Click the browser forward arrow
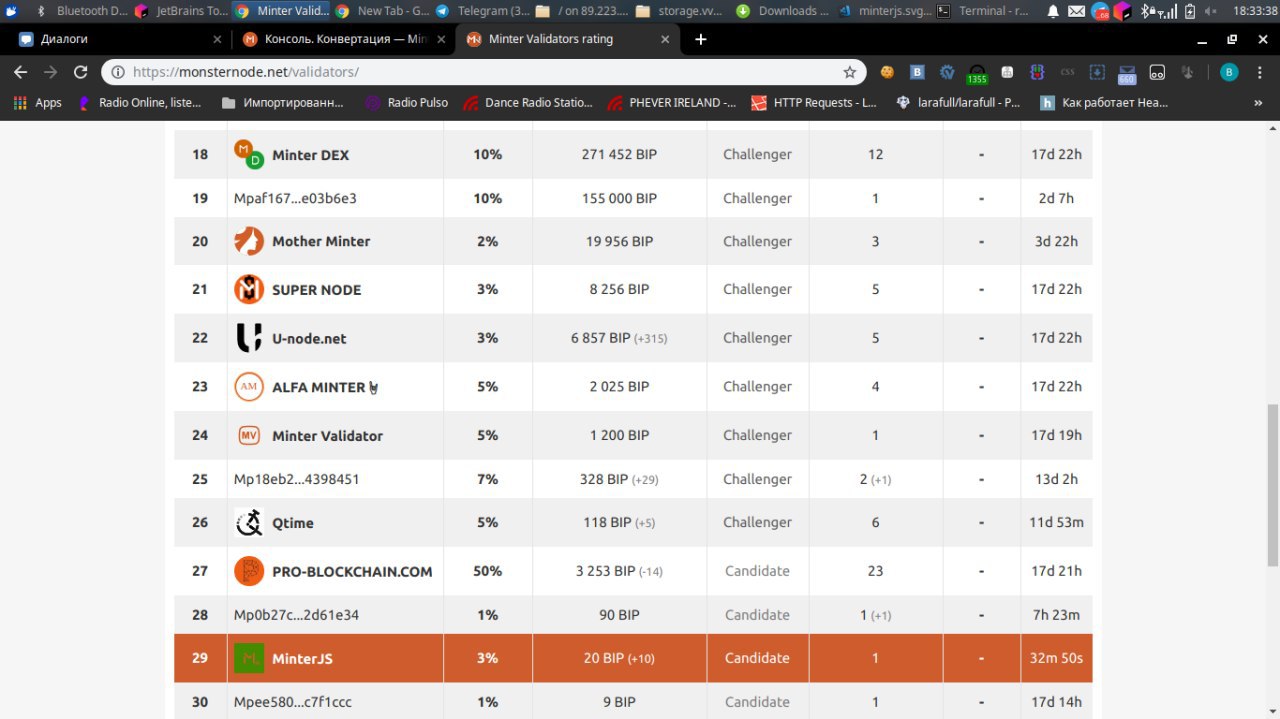The height and width of the screenshot is (719, 1280). [x=51, y=72]
